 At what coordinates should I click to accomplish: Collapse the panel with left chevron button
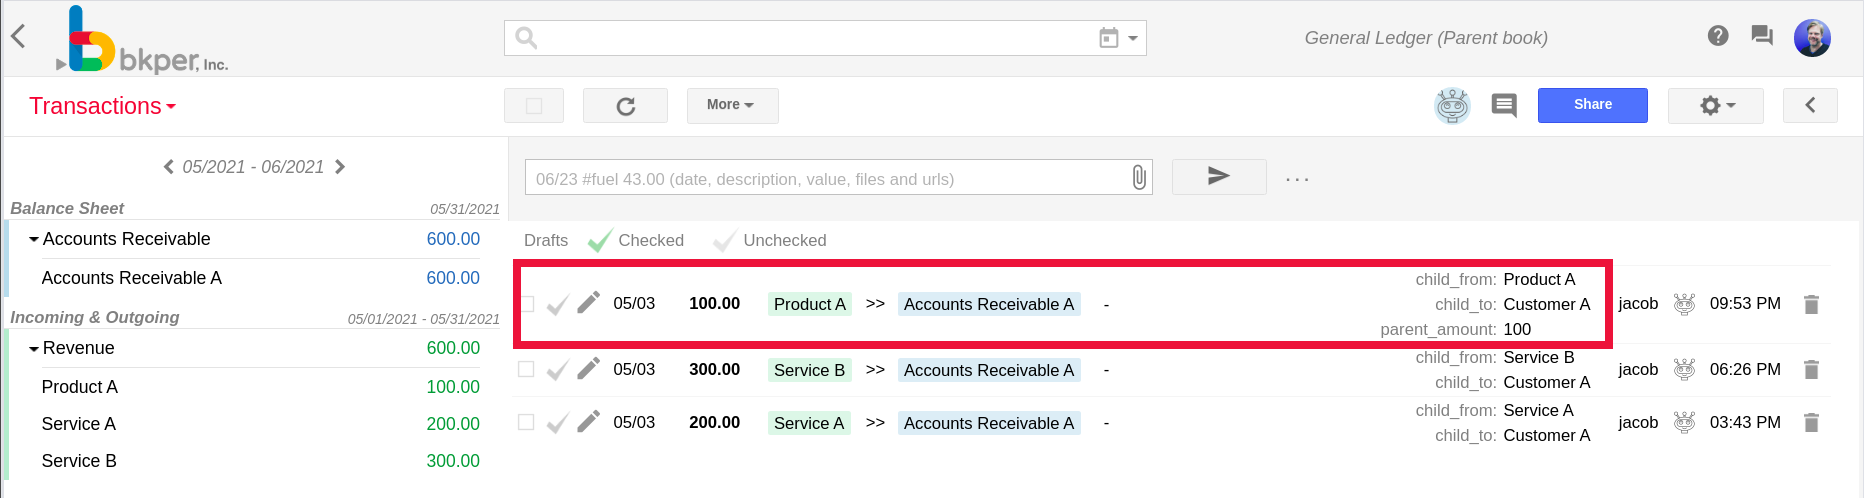[x=1810, y=105]
